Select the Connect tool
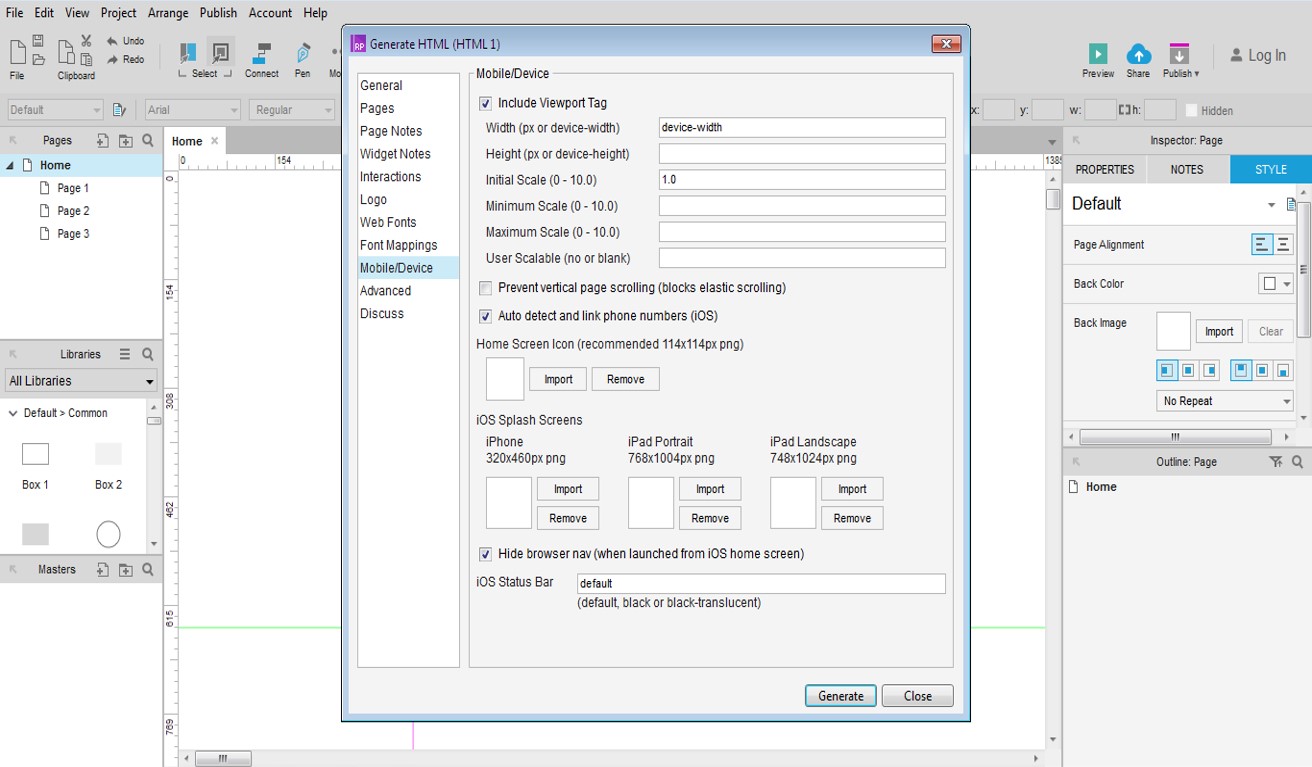The width and height of the screenshot is (1312, 767). click(x=261, y=55)
